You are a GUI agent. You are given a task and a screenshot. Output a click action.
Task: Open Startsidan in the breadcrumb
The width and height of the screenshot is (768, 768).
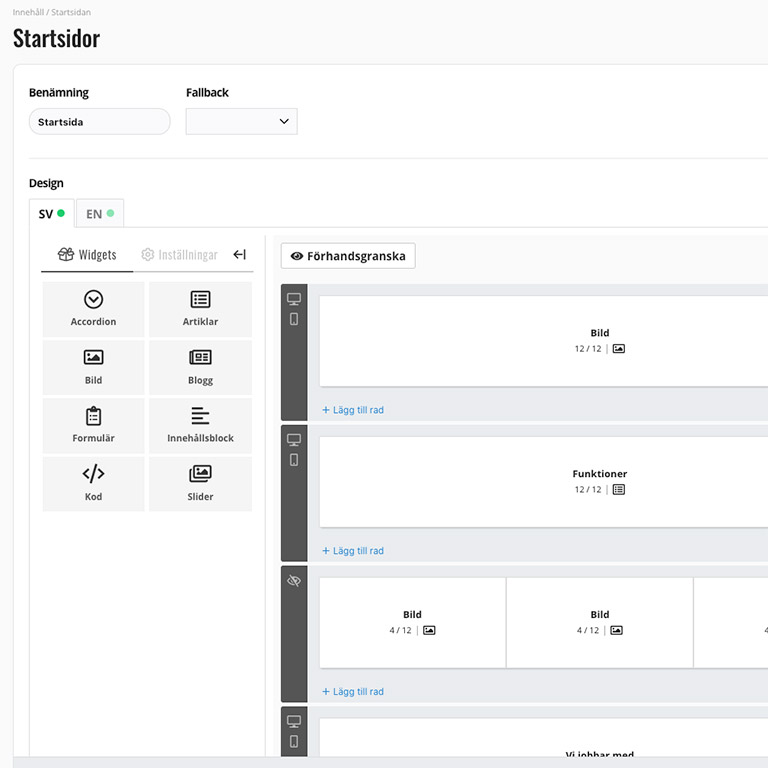point(71,12)
